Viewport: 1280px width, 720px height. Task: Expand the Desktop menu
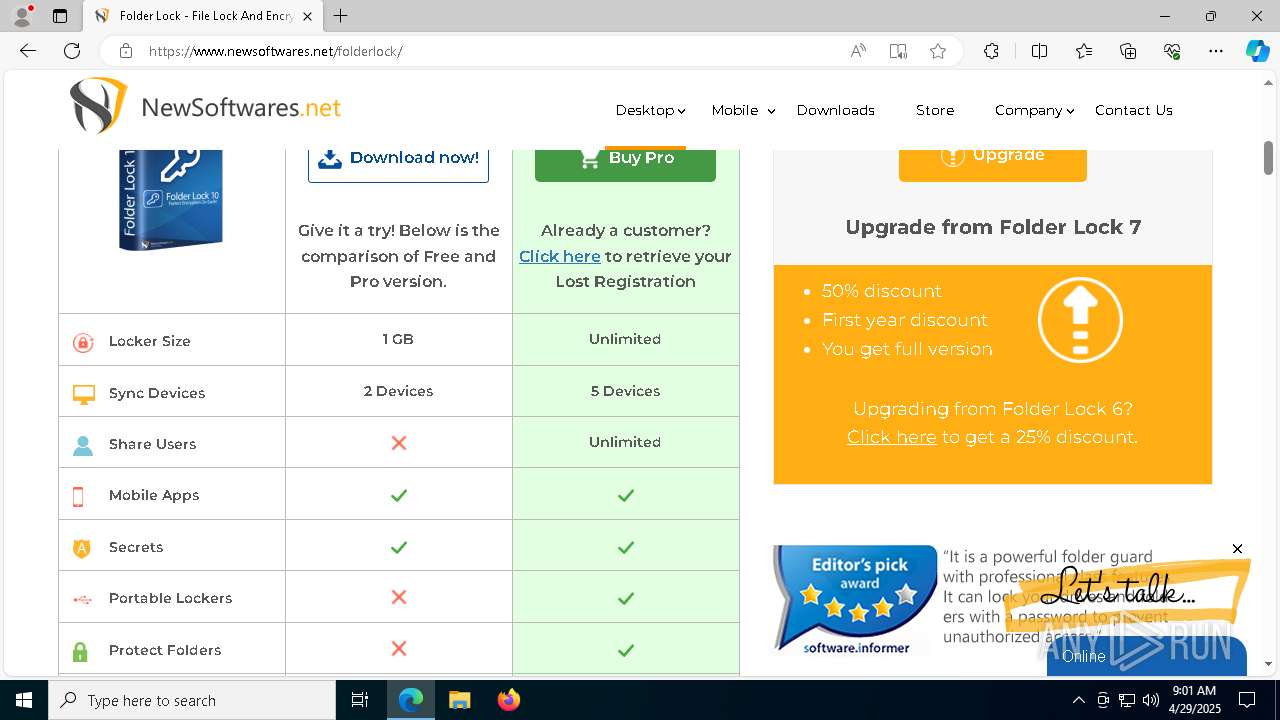pos(650,110)
